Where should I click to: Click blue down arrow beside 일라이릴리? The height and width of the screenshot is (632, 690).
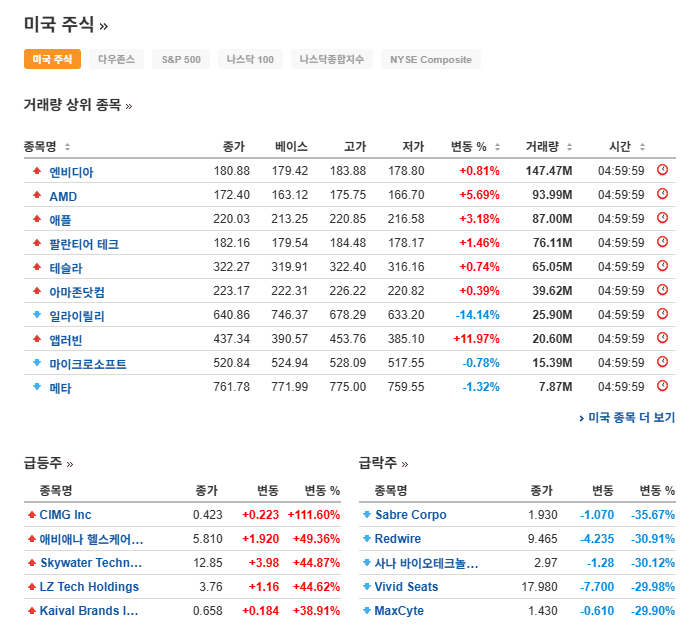pyautogui.click(x=37, y=314)
